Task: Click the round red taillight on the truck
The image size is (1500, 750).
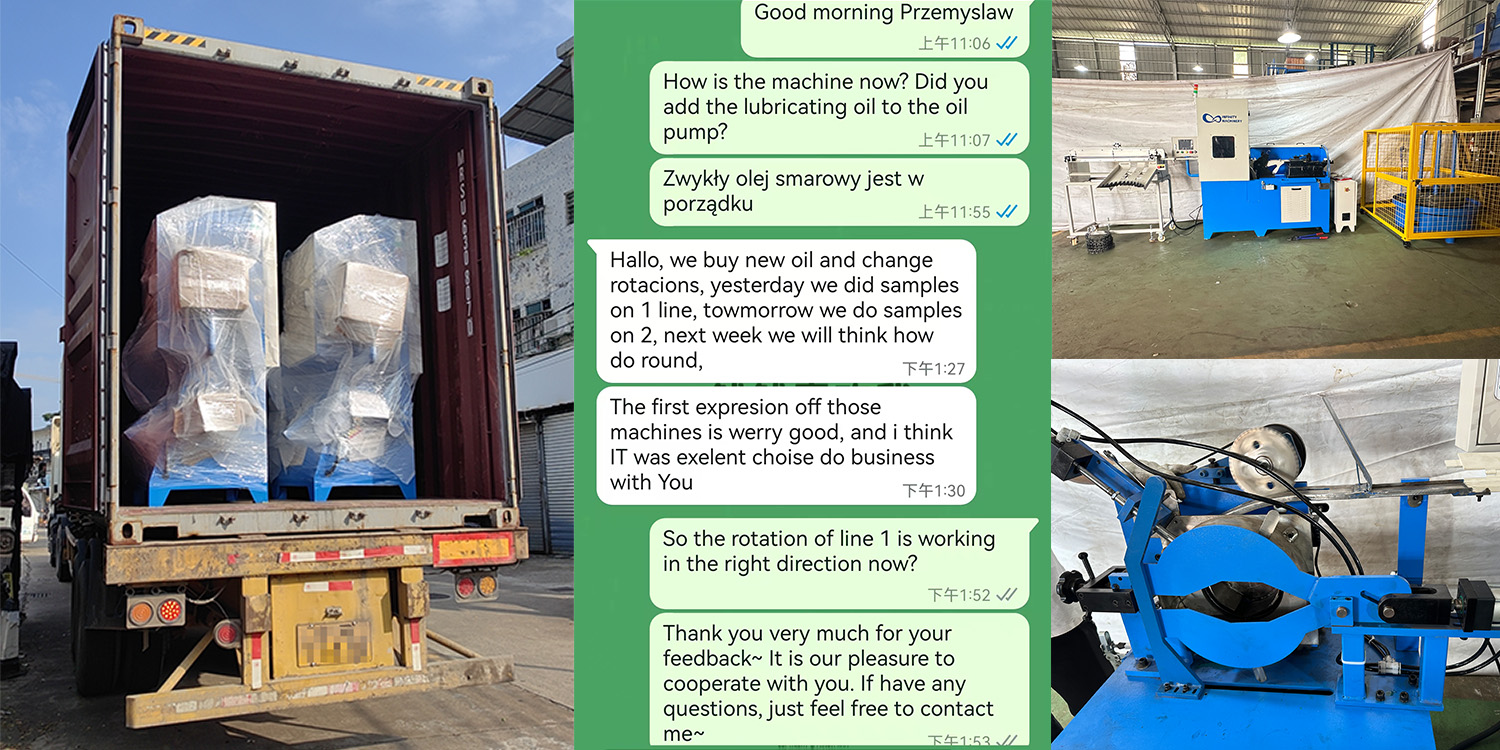Action: pos(170,609)
